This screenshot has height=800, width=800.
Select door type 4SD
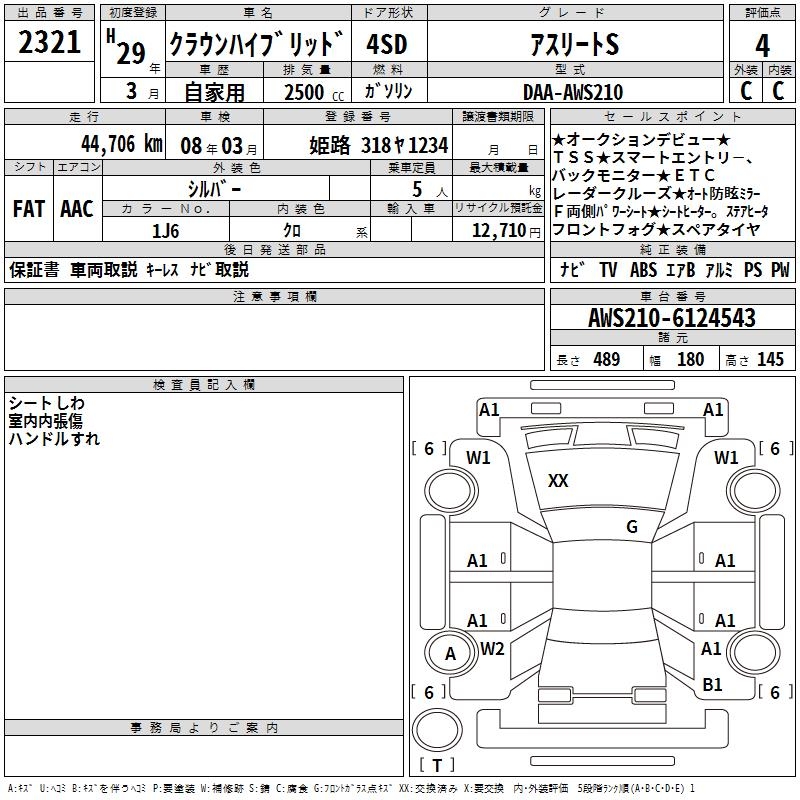point(387,44)
